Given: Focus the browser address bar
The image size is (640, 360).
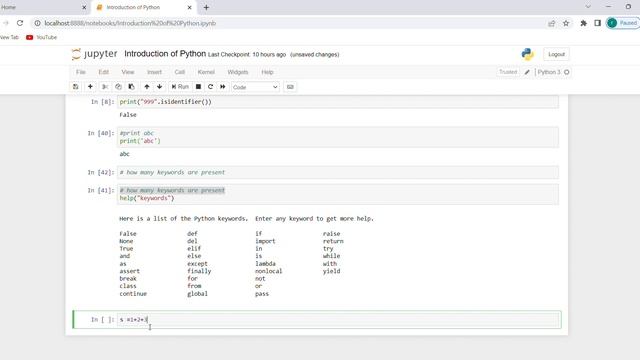Looking at the screenshot, I should 286,23.
